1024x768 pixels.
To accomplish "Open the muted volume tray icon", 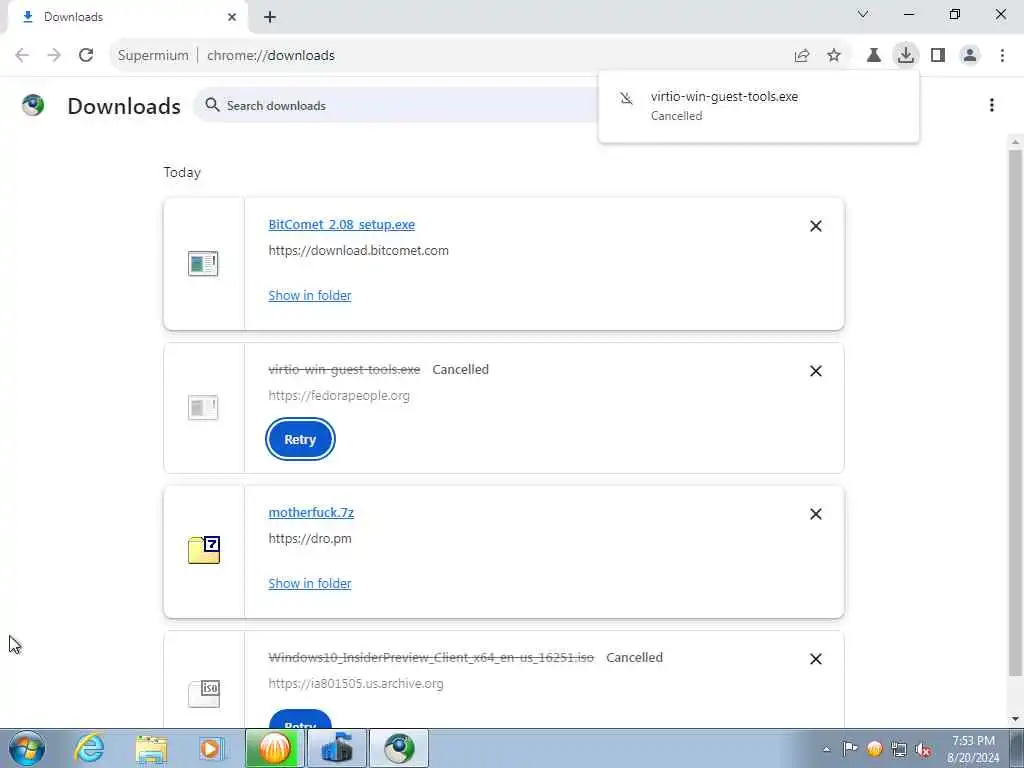I will [923, 749].
